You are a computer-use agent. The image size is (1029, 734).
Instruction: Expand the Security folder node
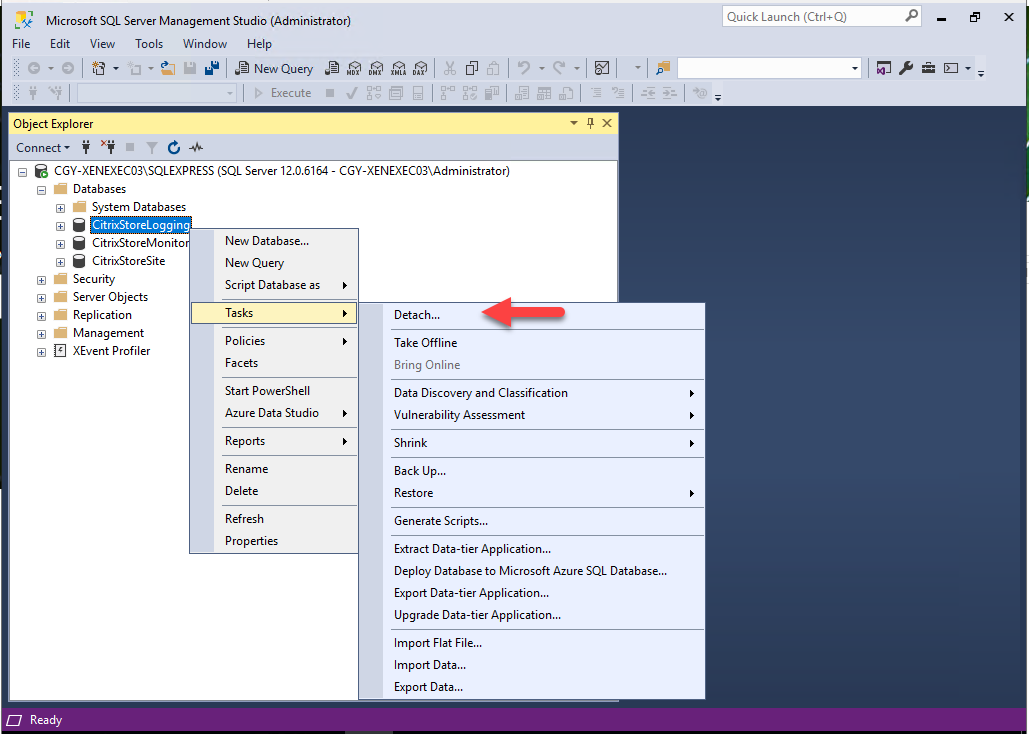click(x=41, y=280)
